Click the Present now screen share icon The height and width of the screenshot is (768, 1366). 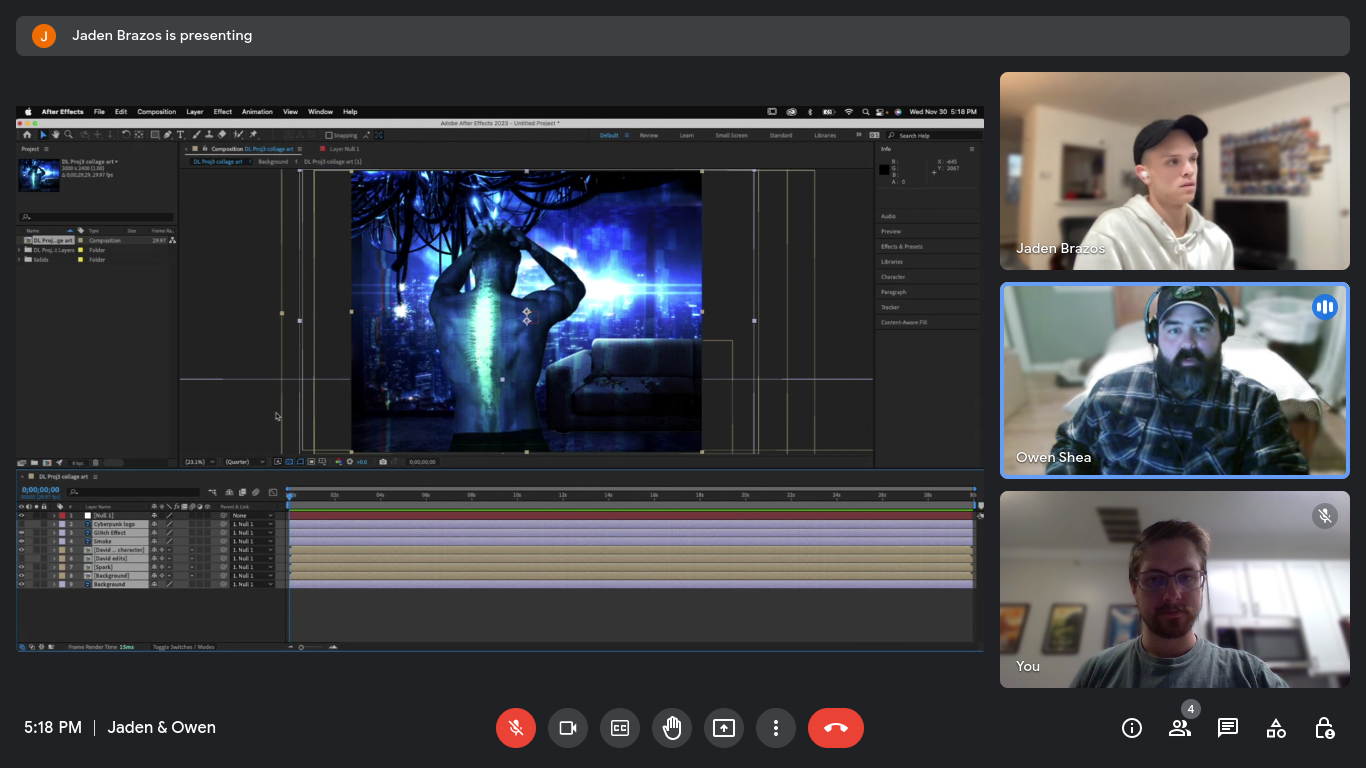tap(724, 728)
